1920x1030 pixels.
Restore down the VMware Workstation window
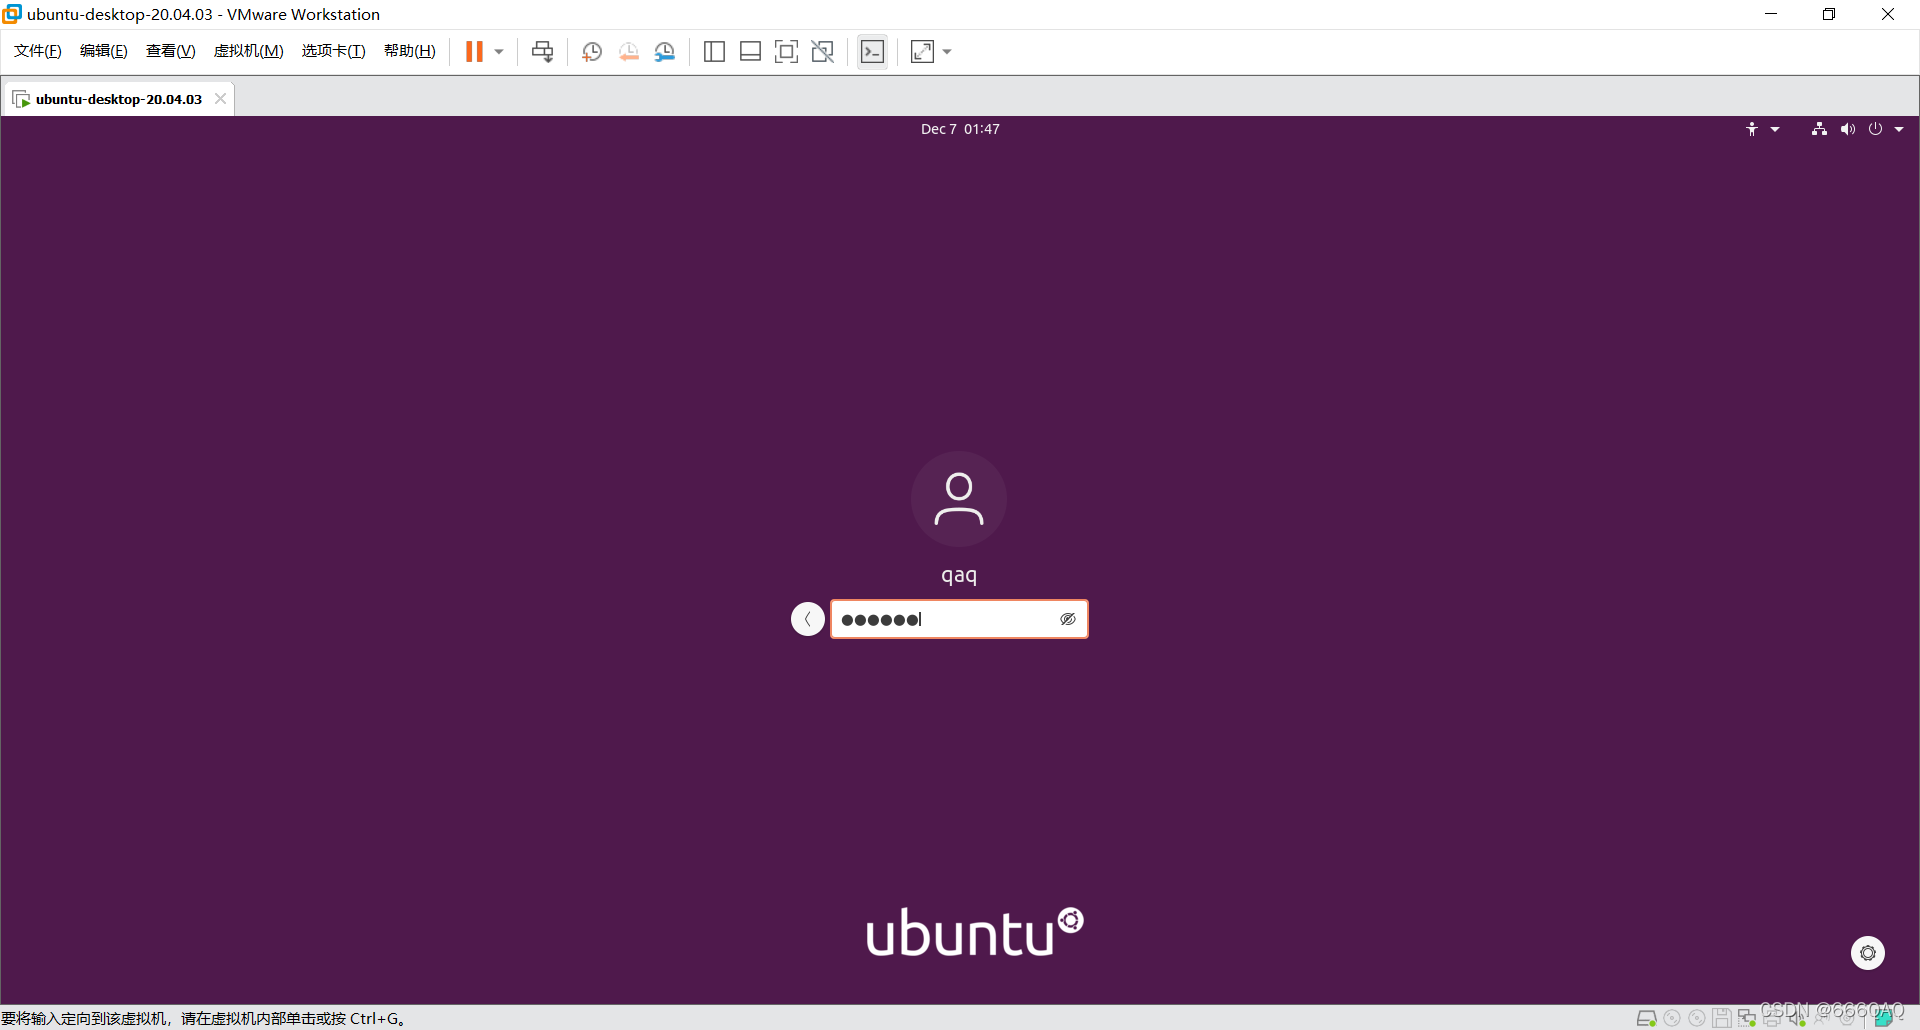[1829, 14]
